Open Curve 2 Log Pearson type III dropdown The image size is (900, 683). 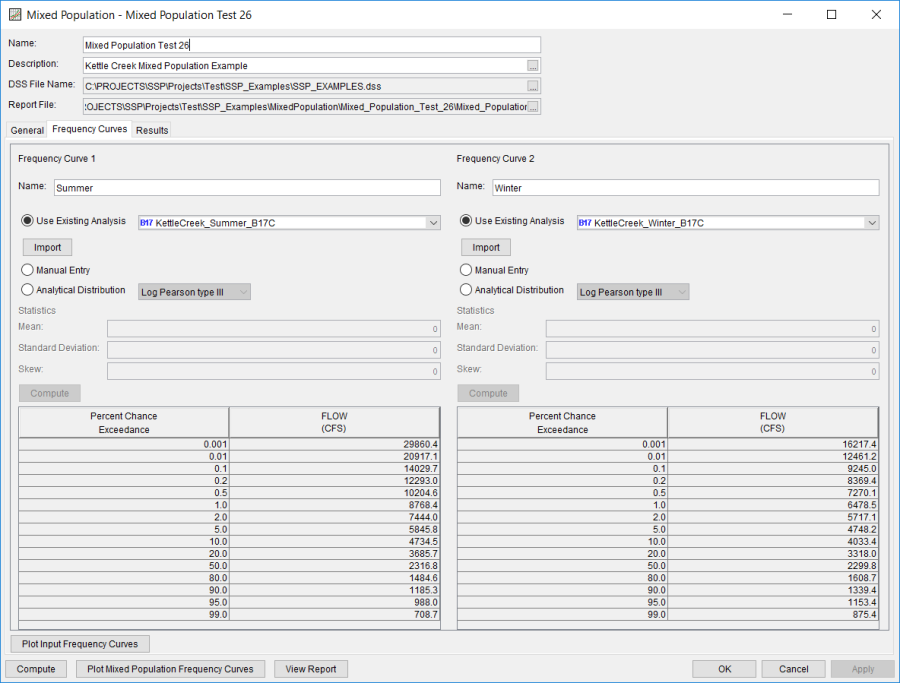click(x=633, y=292)
